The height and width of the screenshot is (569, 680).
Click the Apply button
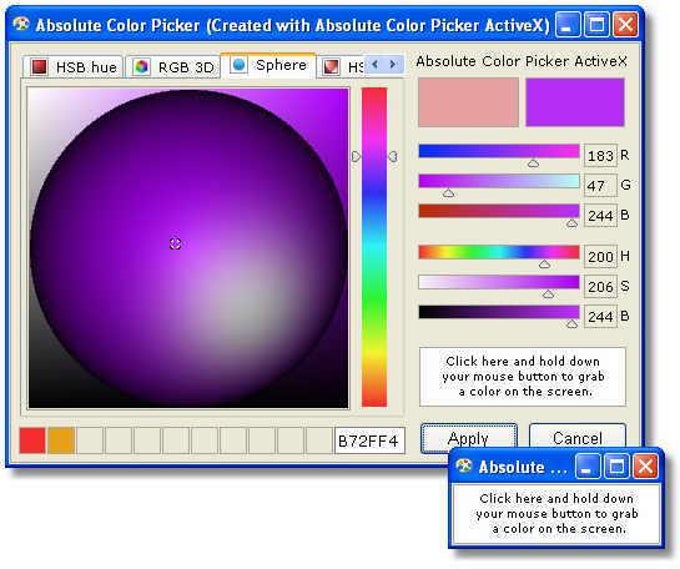469,438
